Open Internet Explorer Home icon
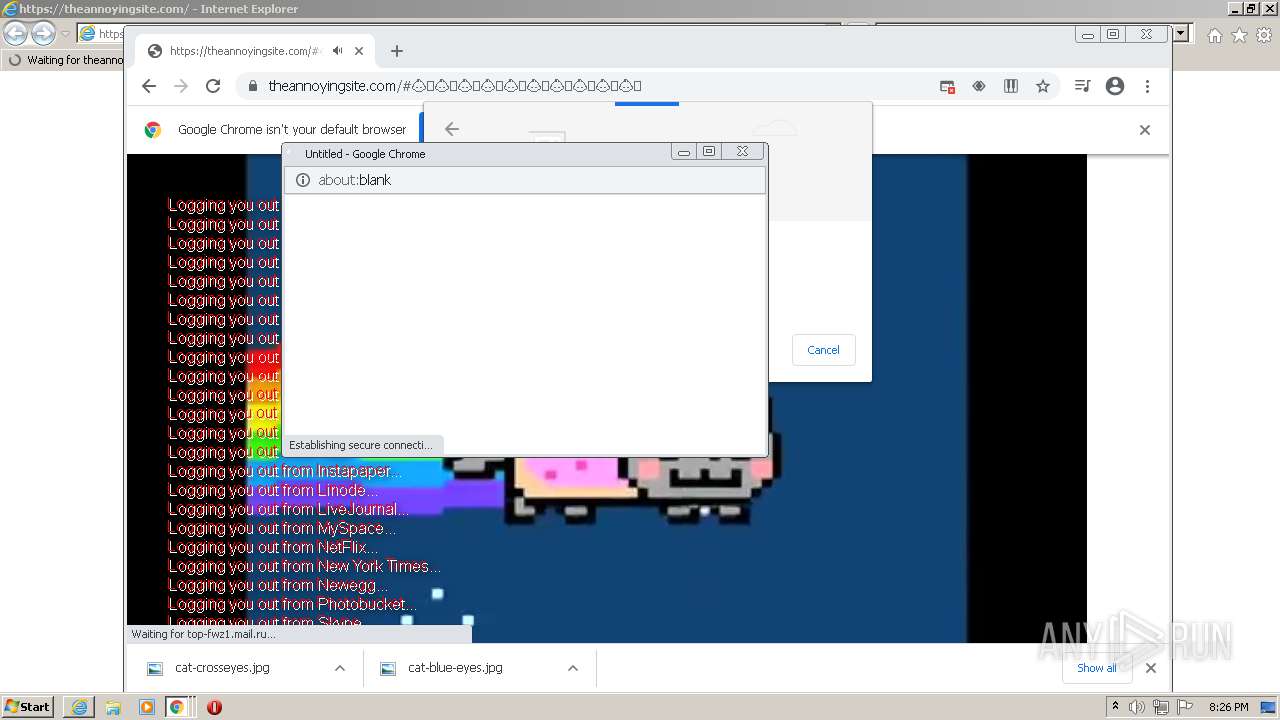This screenshot has height=720, width=1280. [x=1214, y=35]
